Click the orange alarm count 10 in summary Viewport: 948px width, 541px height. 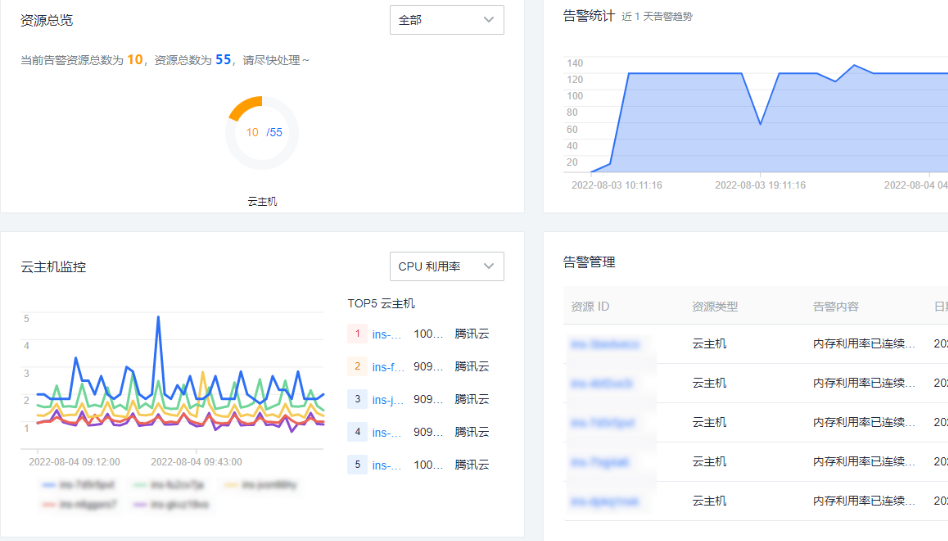pos(135,59)
